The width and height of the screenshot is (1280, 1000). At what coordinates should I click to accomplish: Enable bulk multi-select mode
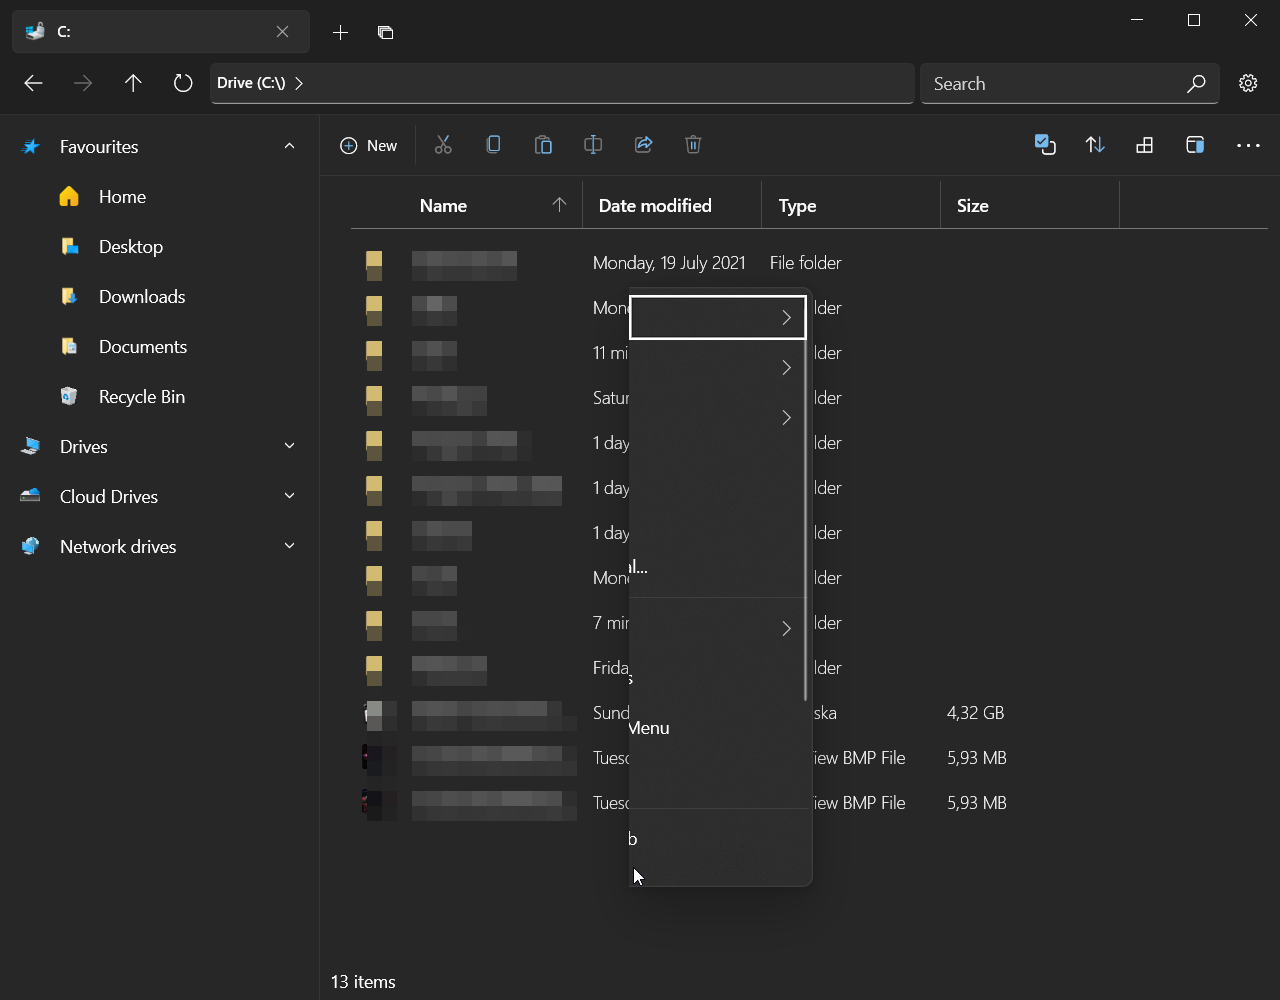(1046, 145)
